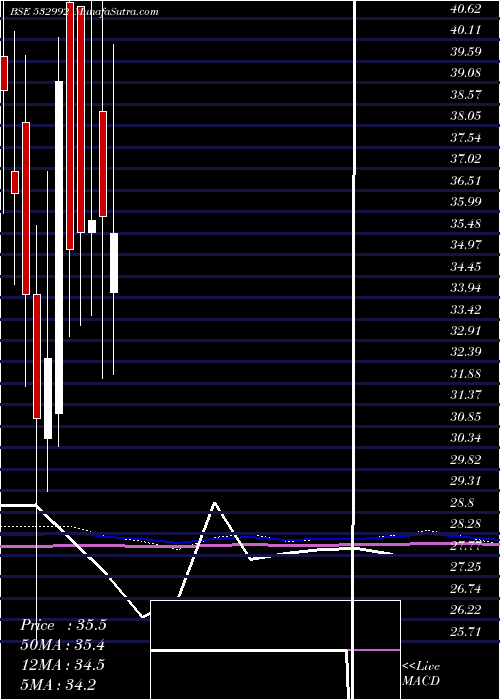Click the 12MA : 34.5 readout

pos(63,665)
